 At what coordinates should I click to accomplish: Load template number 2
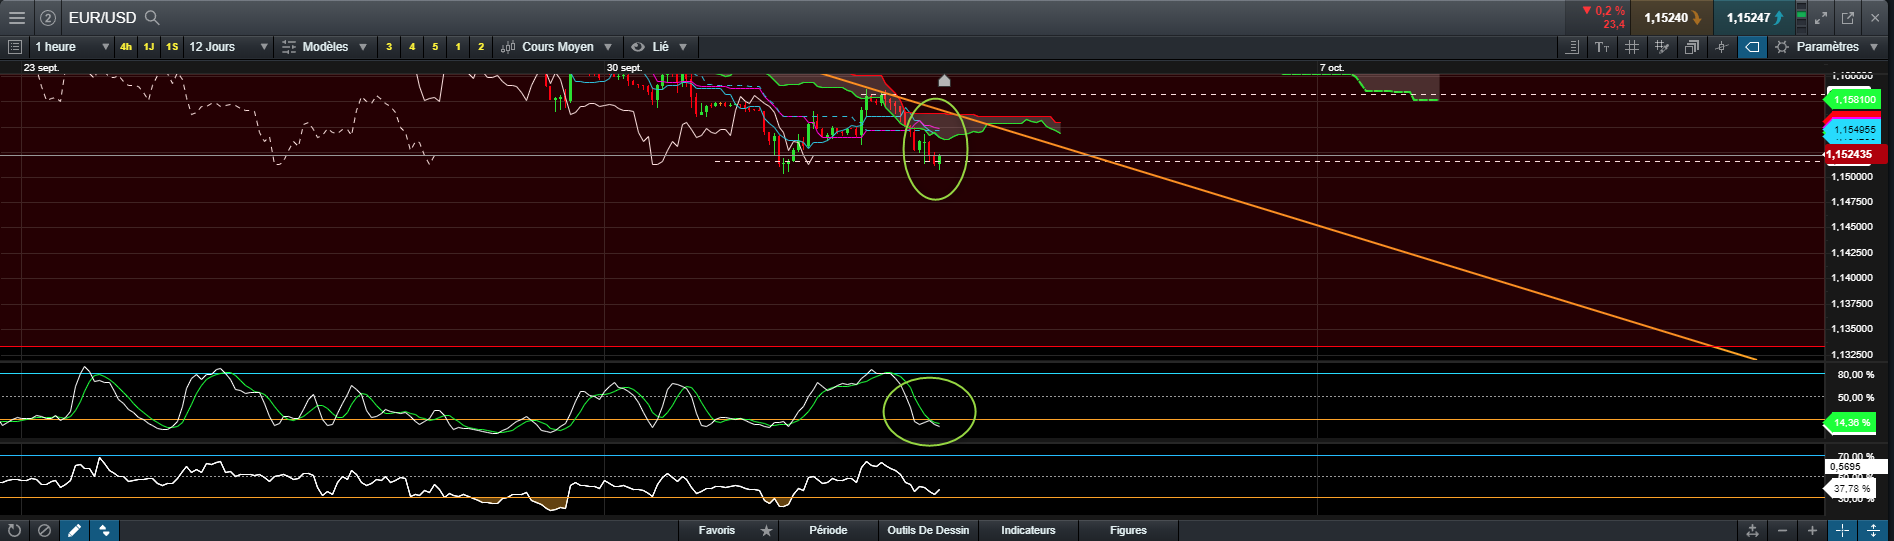point(481,47)
